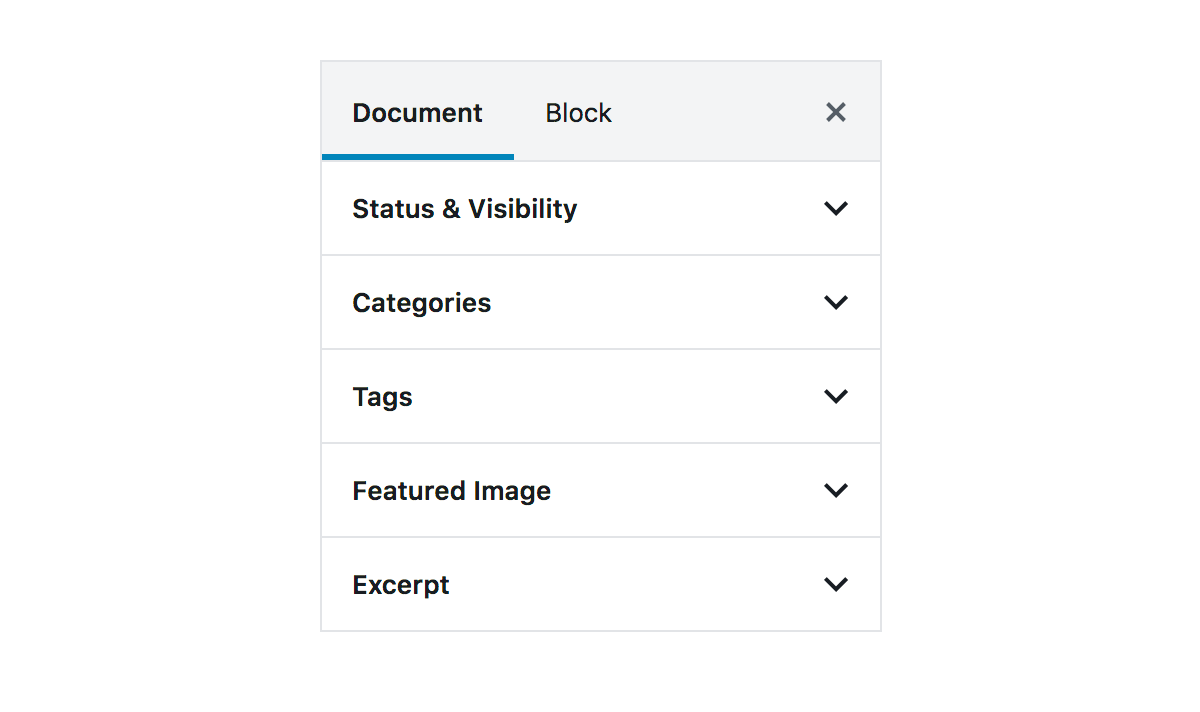Screen dimensions: 1200x712
Task: Open the Tags section
Action: [x=600, y=396]
